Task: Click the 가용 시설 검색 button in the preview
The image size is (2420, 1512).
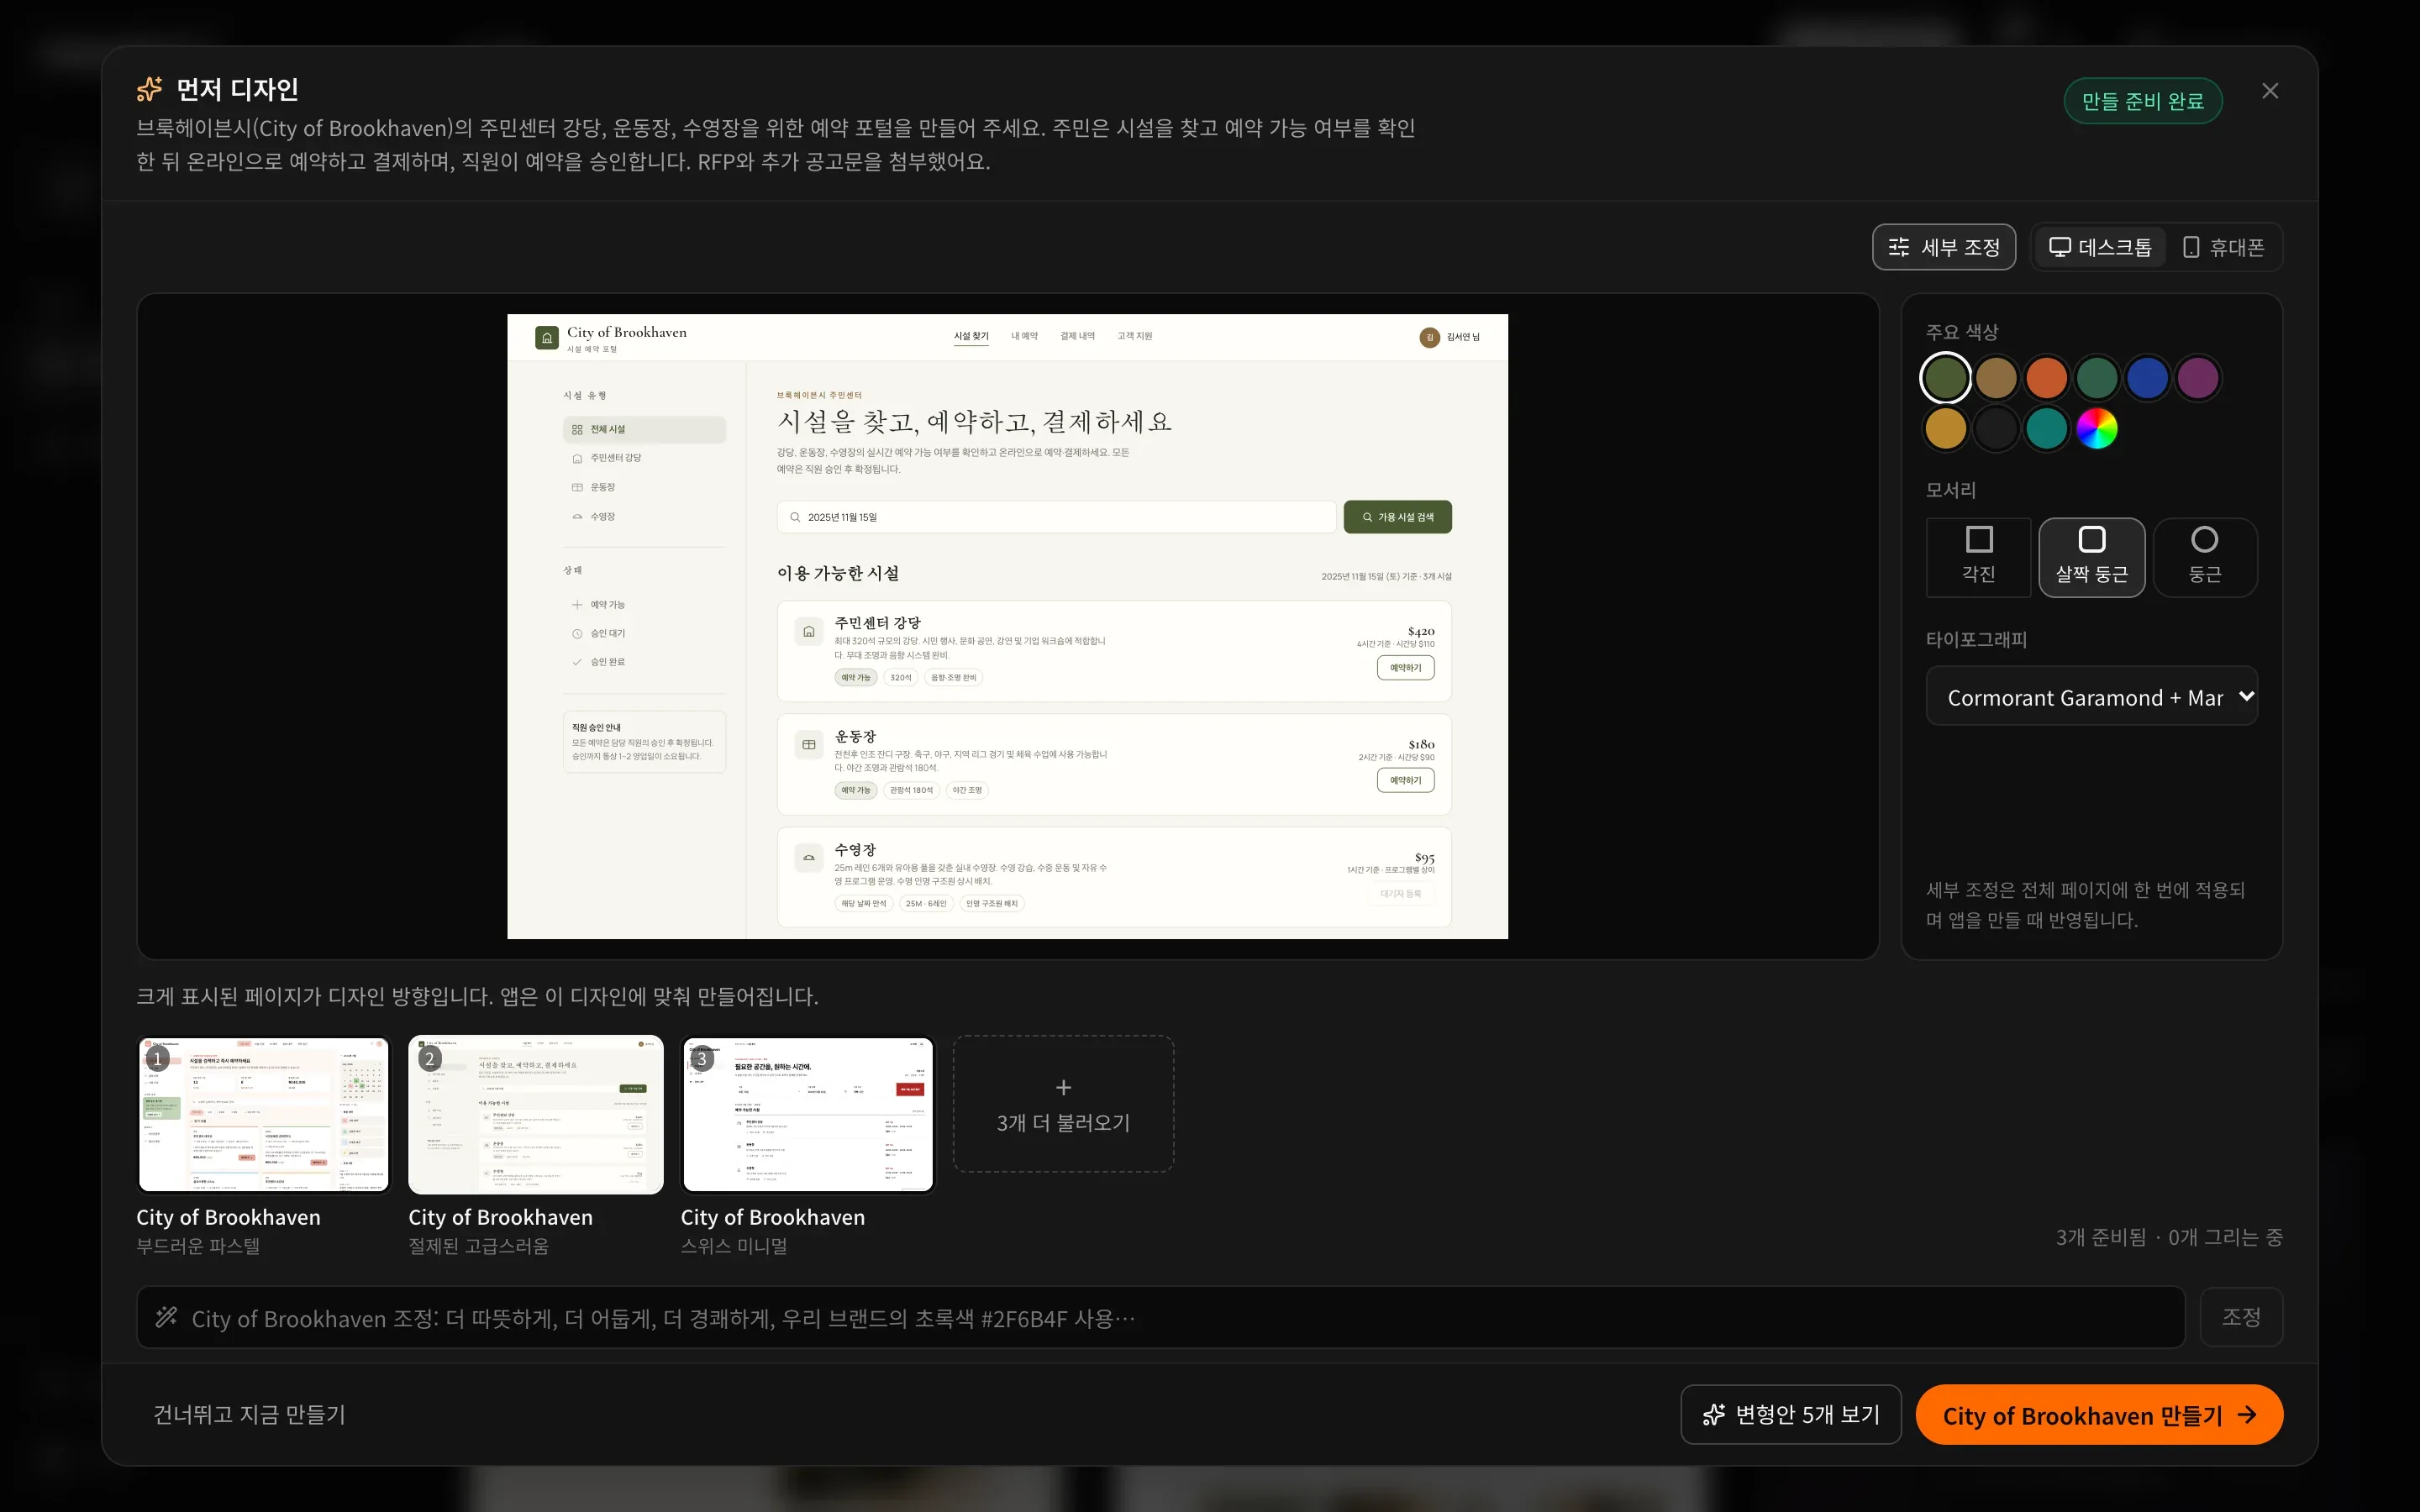Action: pyautogui.click(x=1397, y=517)
